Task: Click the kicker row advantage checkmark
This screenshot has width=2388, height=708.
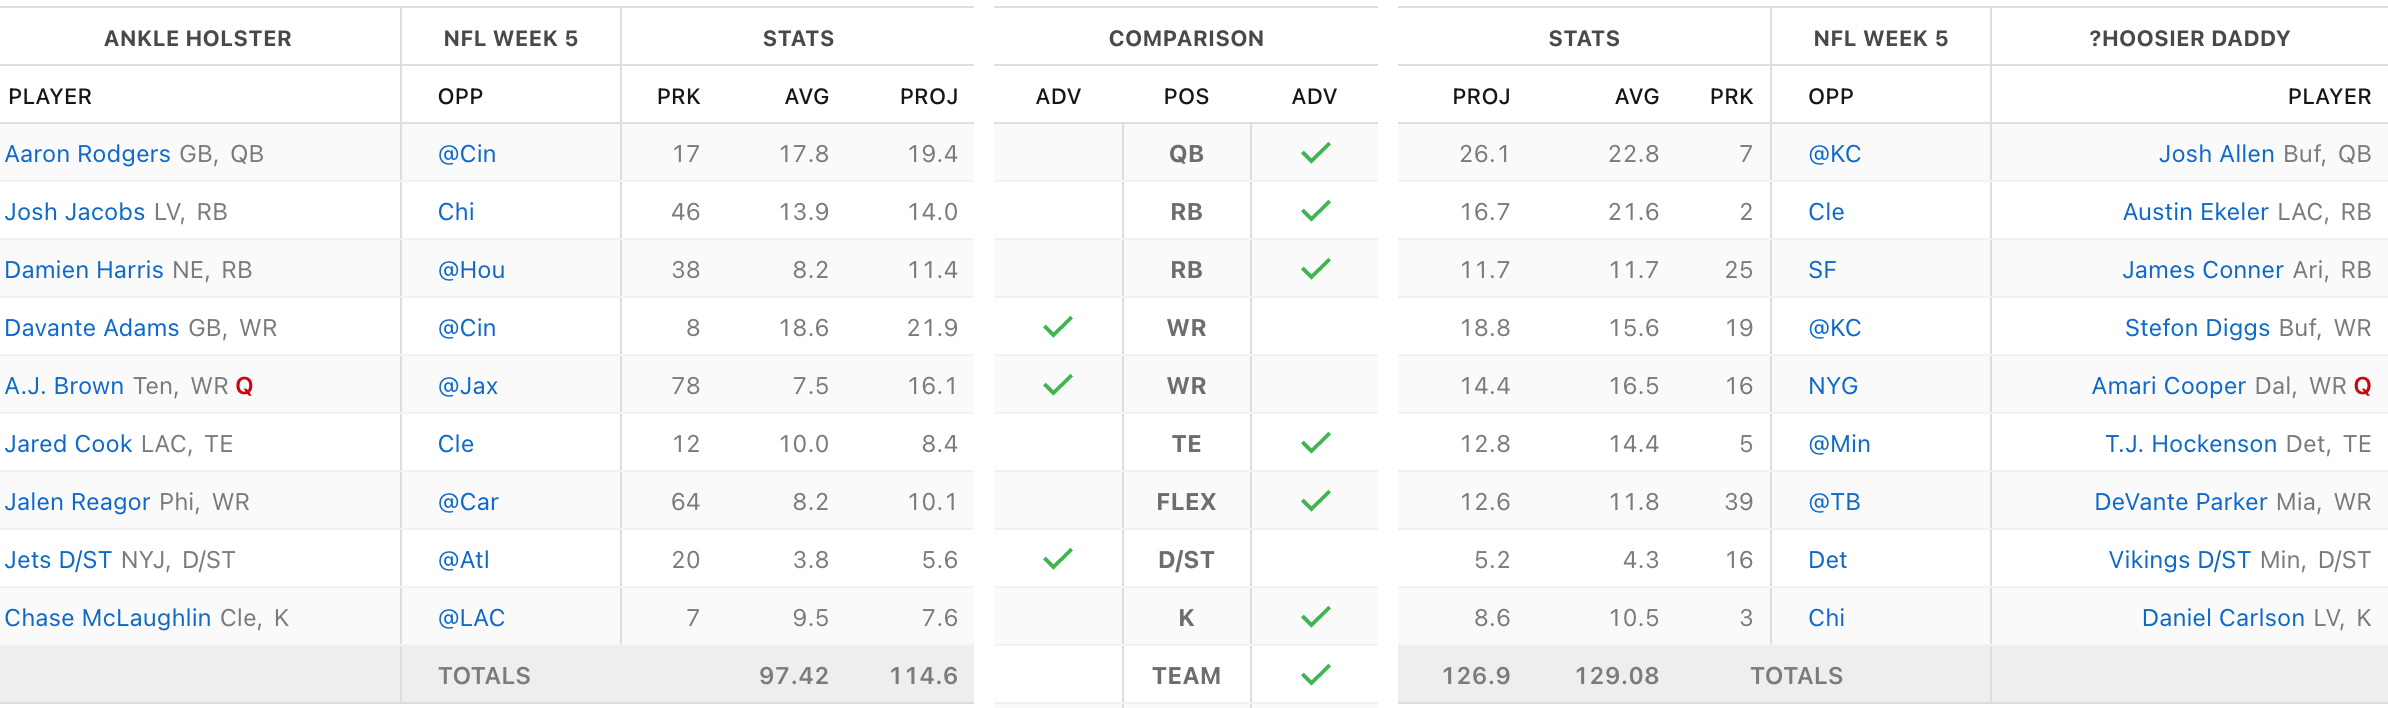Action: point(1315,617)
